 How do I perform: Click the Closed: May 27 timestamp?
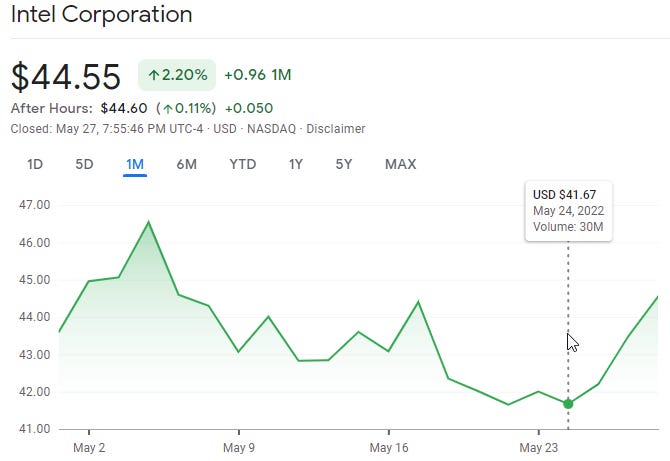107,129
